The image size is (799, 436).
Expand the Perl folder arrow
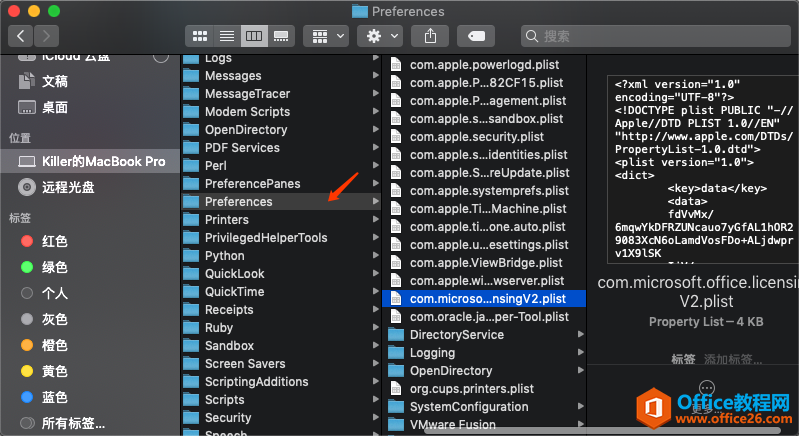click(x=376, y=165)
